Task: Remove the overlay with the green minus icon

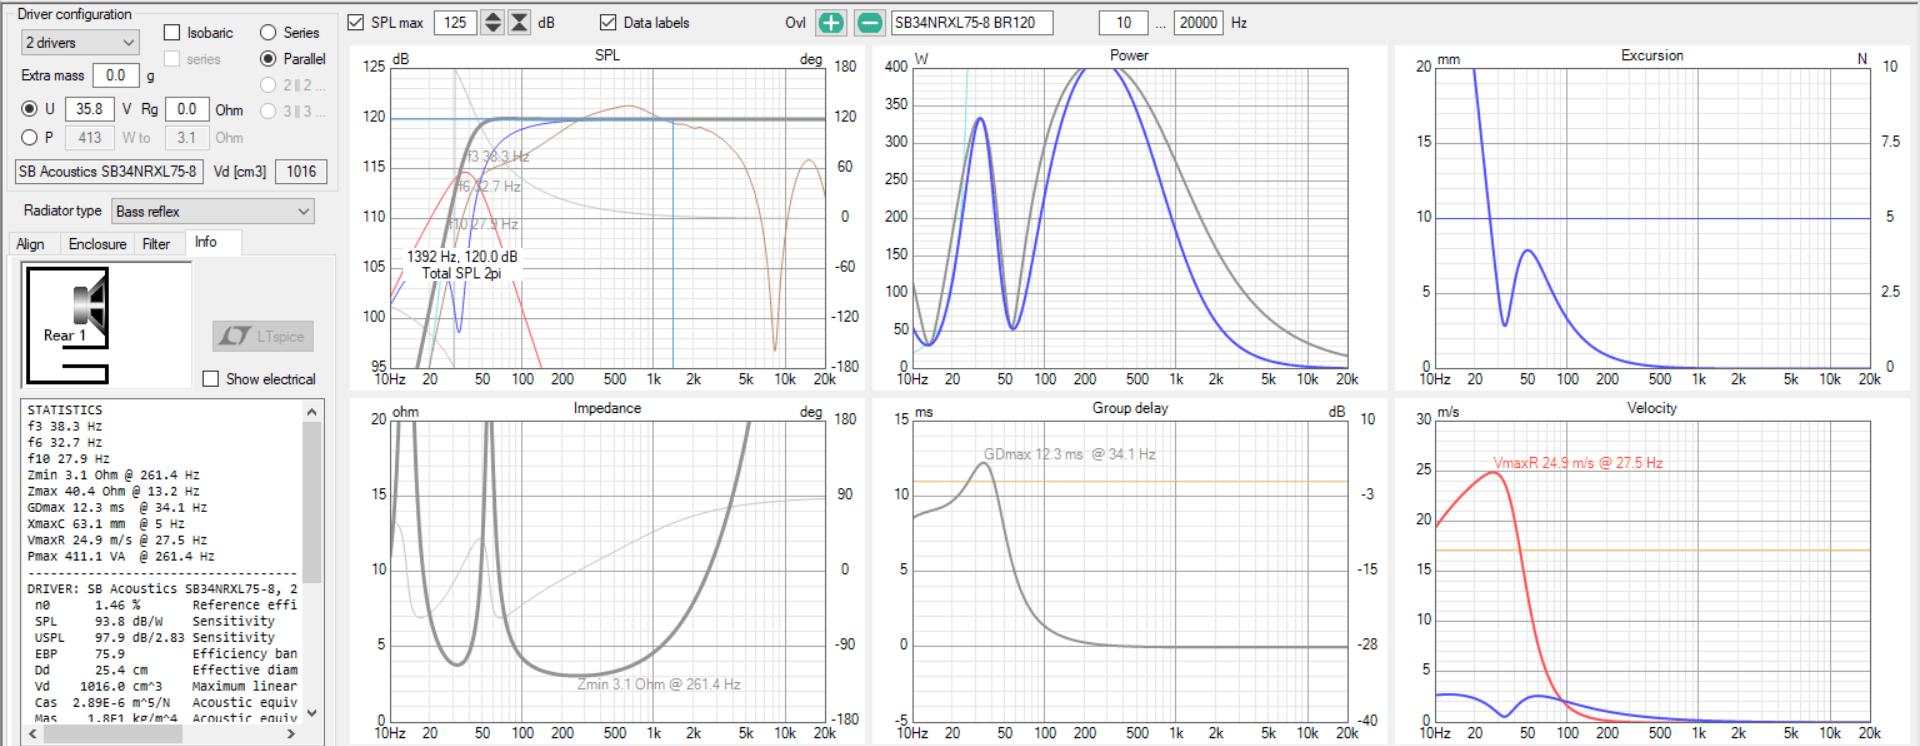Action: pos(870,23)
